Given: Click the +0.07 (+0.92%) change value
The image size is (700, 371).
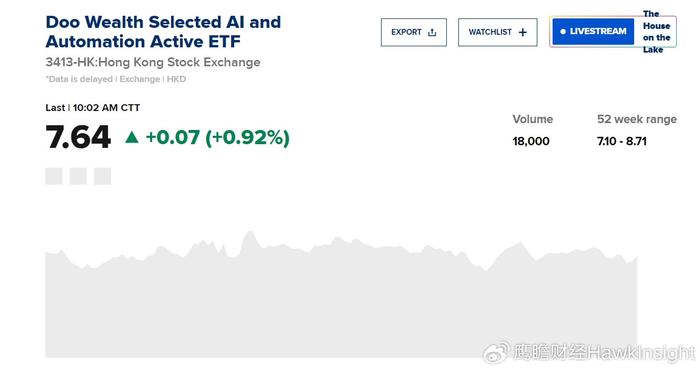Looking at the screenshot, I should 217,137.
